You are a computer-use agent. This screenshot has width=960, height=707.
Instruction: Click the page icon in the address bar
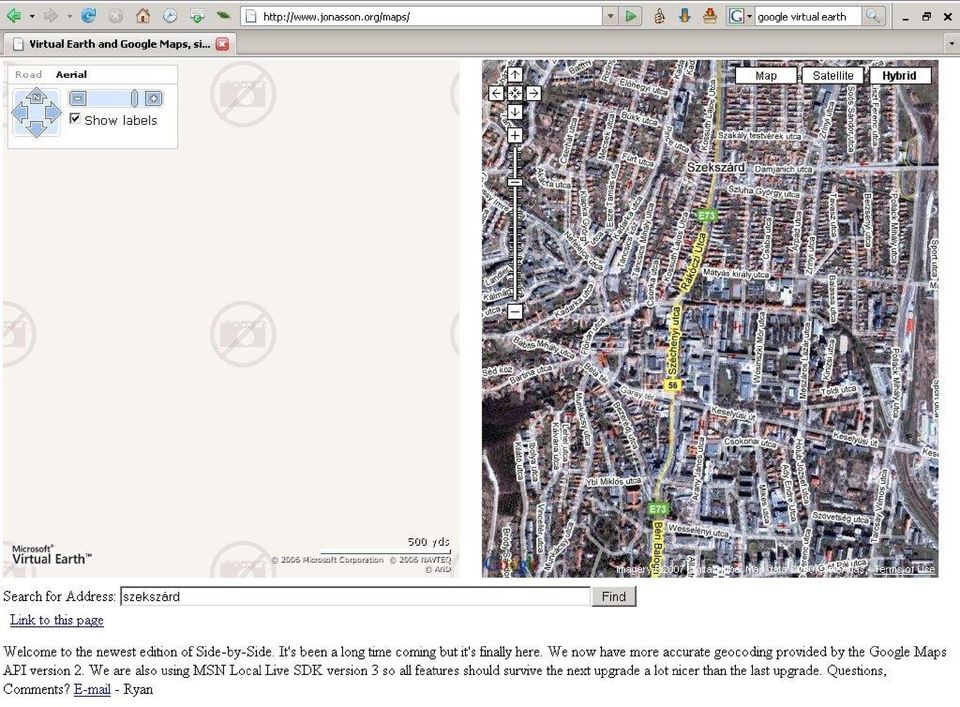pyautogui.click(x=250, y=17)
